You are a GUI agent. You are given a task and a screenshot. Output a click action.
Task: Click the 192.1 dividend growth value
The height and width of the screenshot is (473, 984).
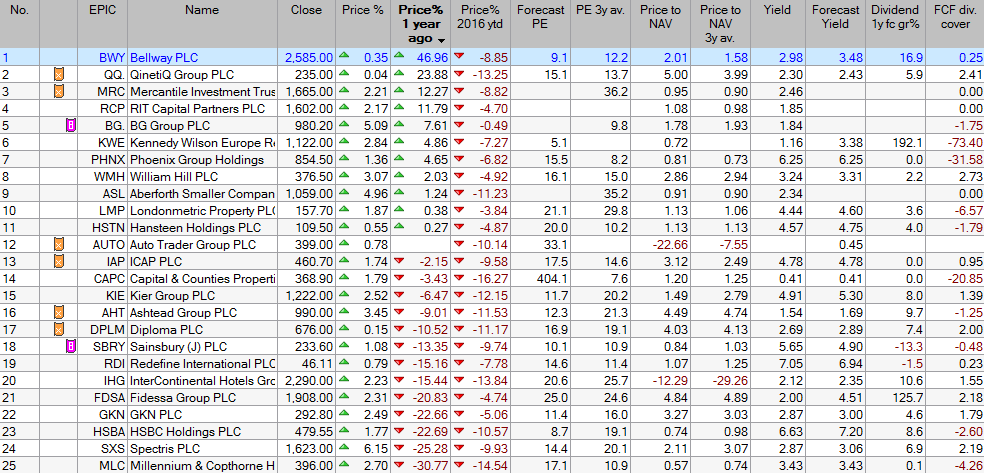[x=907, y=142]
